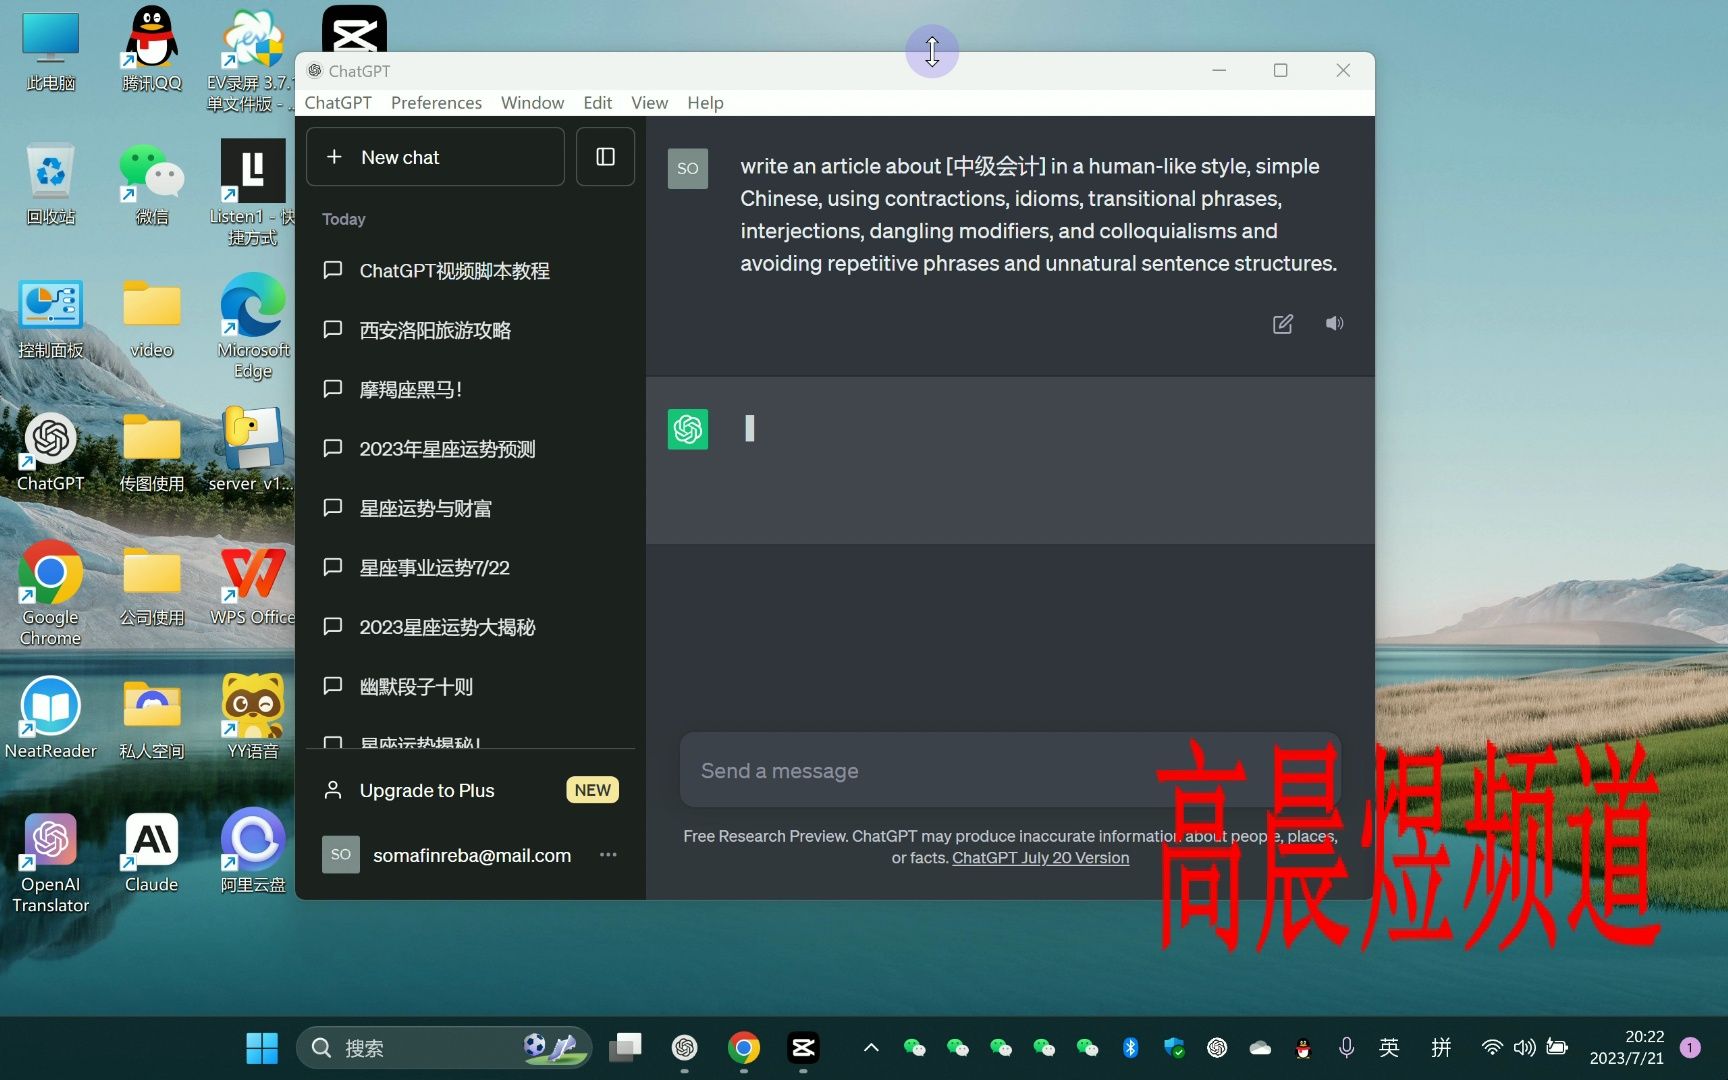Select the YY语音 desktop shortcut
Screen dimensions: 1728x1080
[x=253, y=718]
